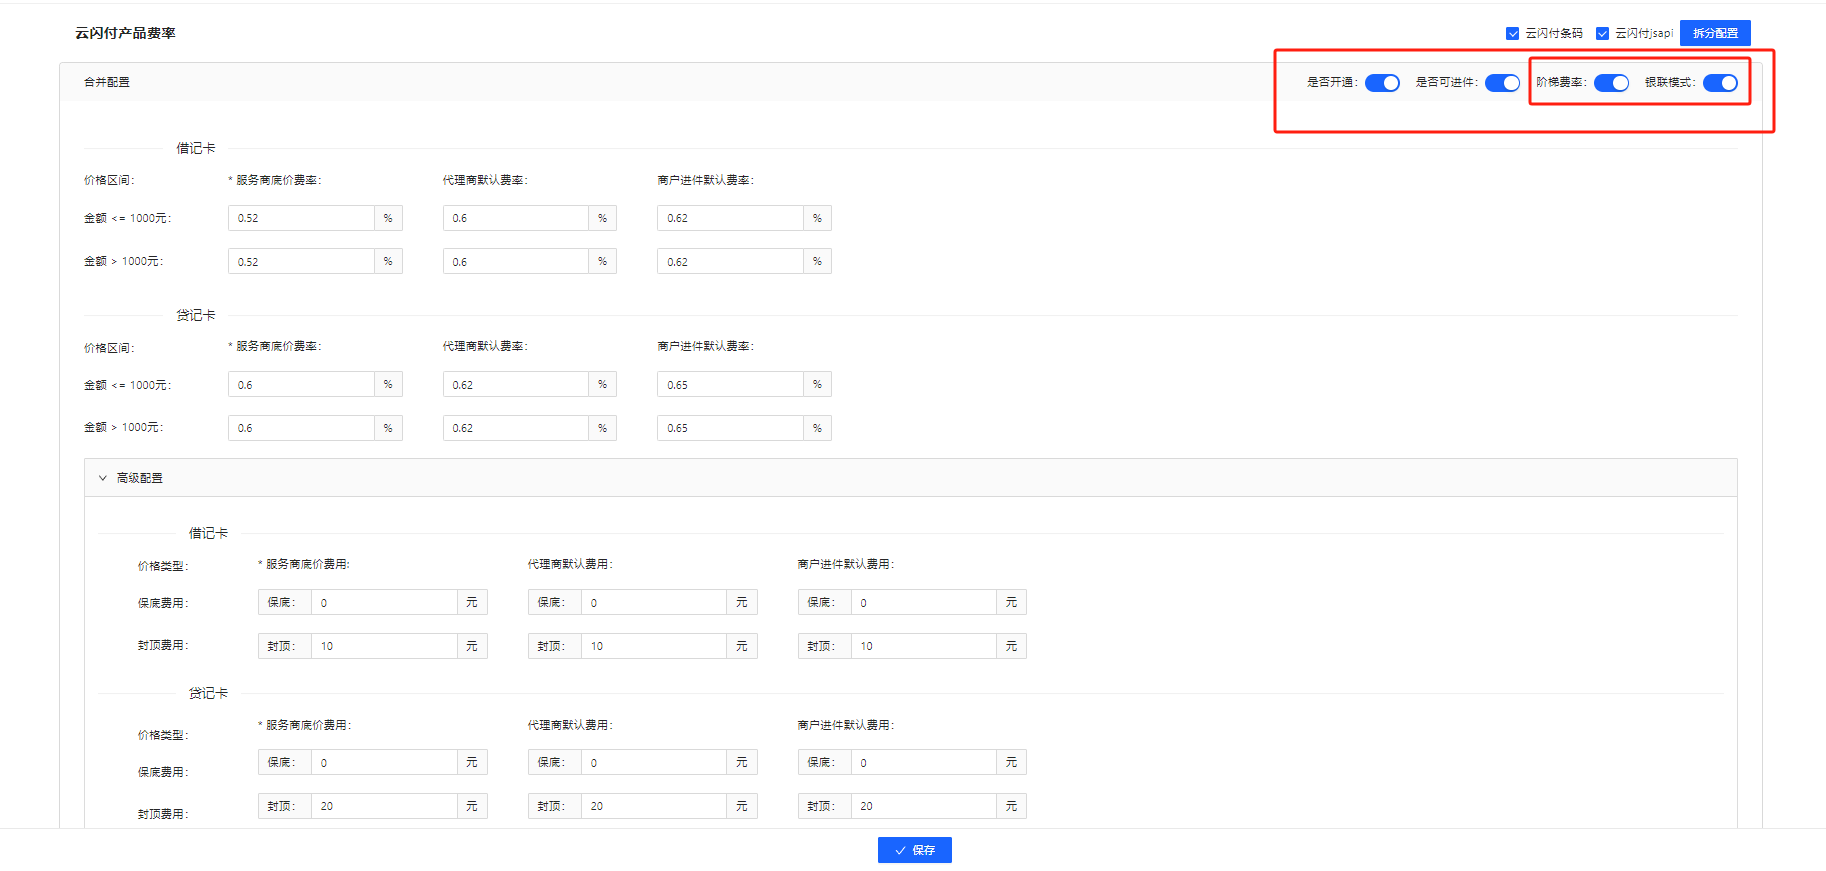Turn off the 银联模式 switch
The image size is (1826, 871).
(x=1720, y=83)
